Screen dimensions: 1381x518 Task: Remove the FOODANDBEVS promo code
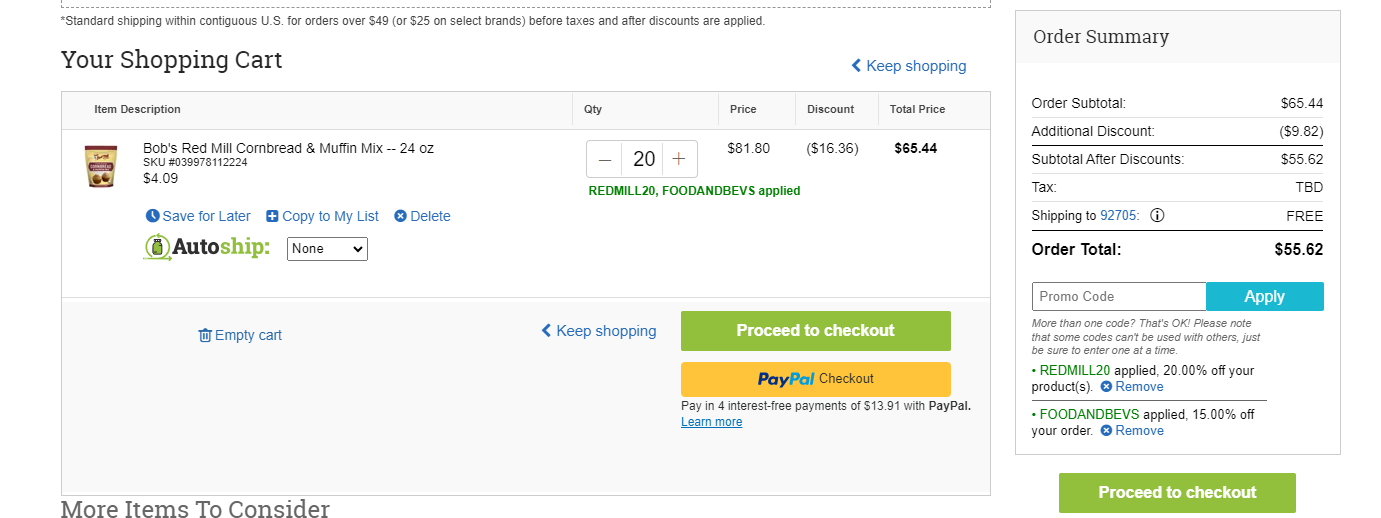coord(1132,431)
